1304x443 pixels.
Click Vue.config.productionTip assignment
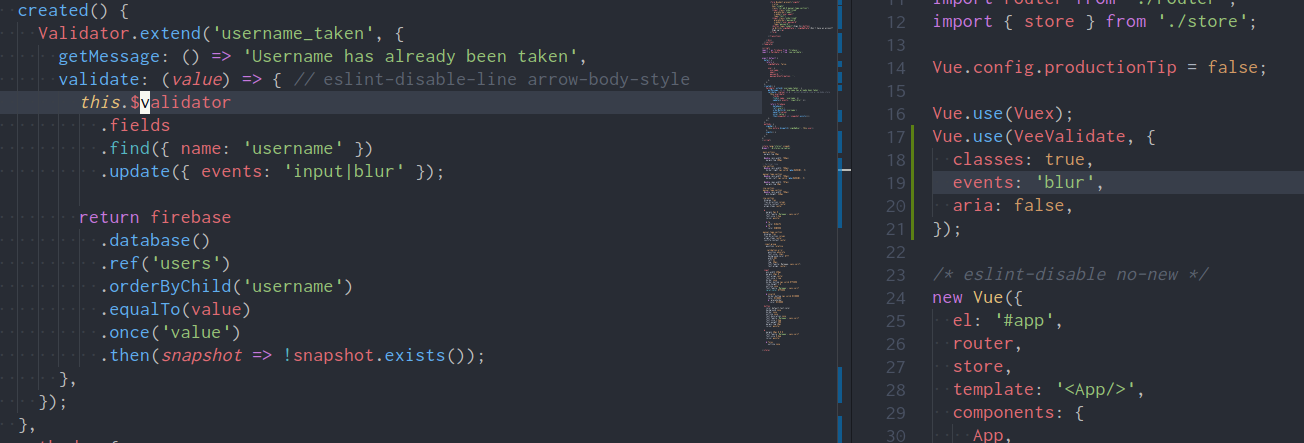point(1099,68)
